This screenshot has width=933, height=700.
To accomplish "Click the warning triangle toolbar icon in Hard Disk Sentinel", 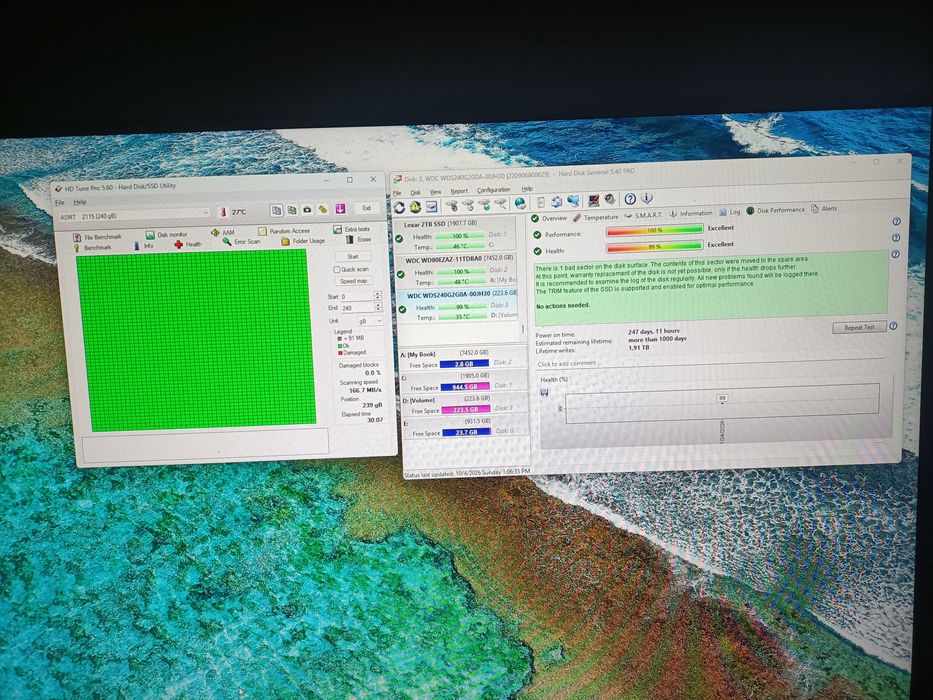I will click(x=415, y=207).
